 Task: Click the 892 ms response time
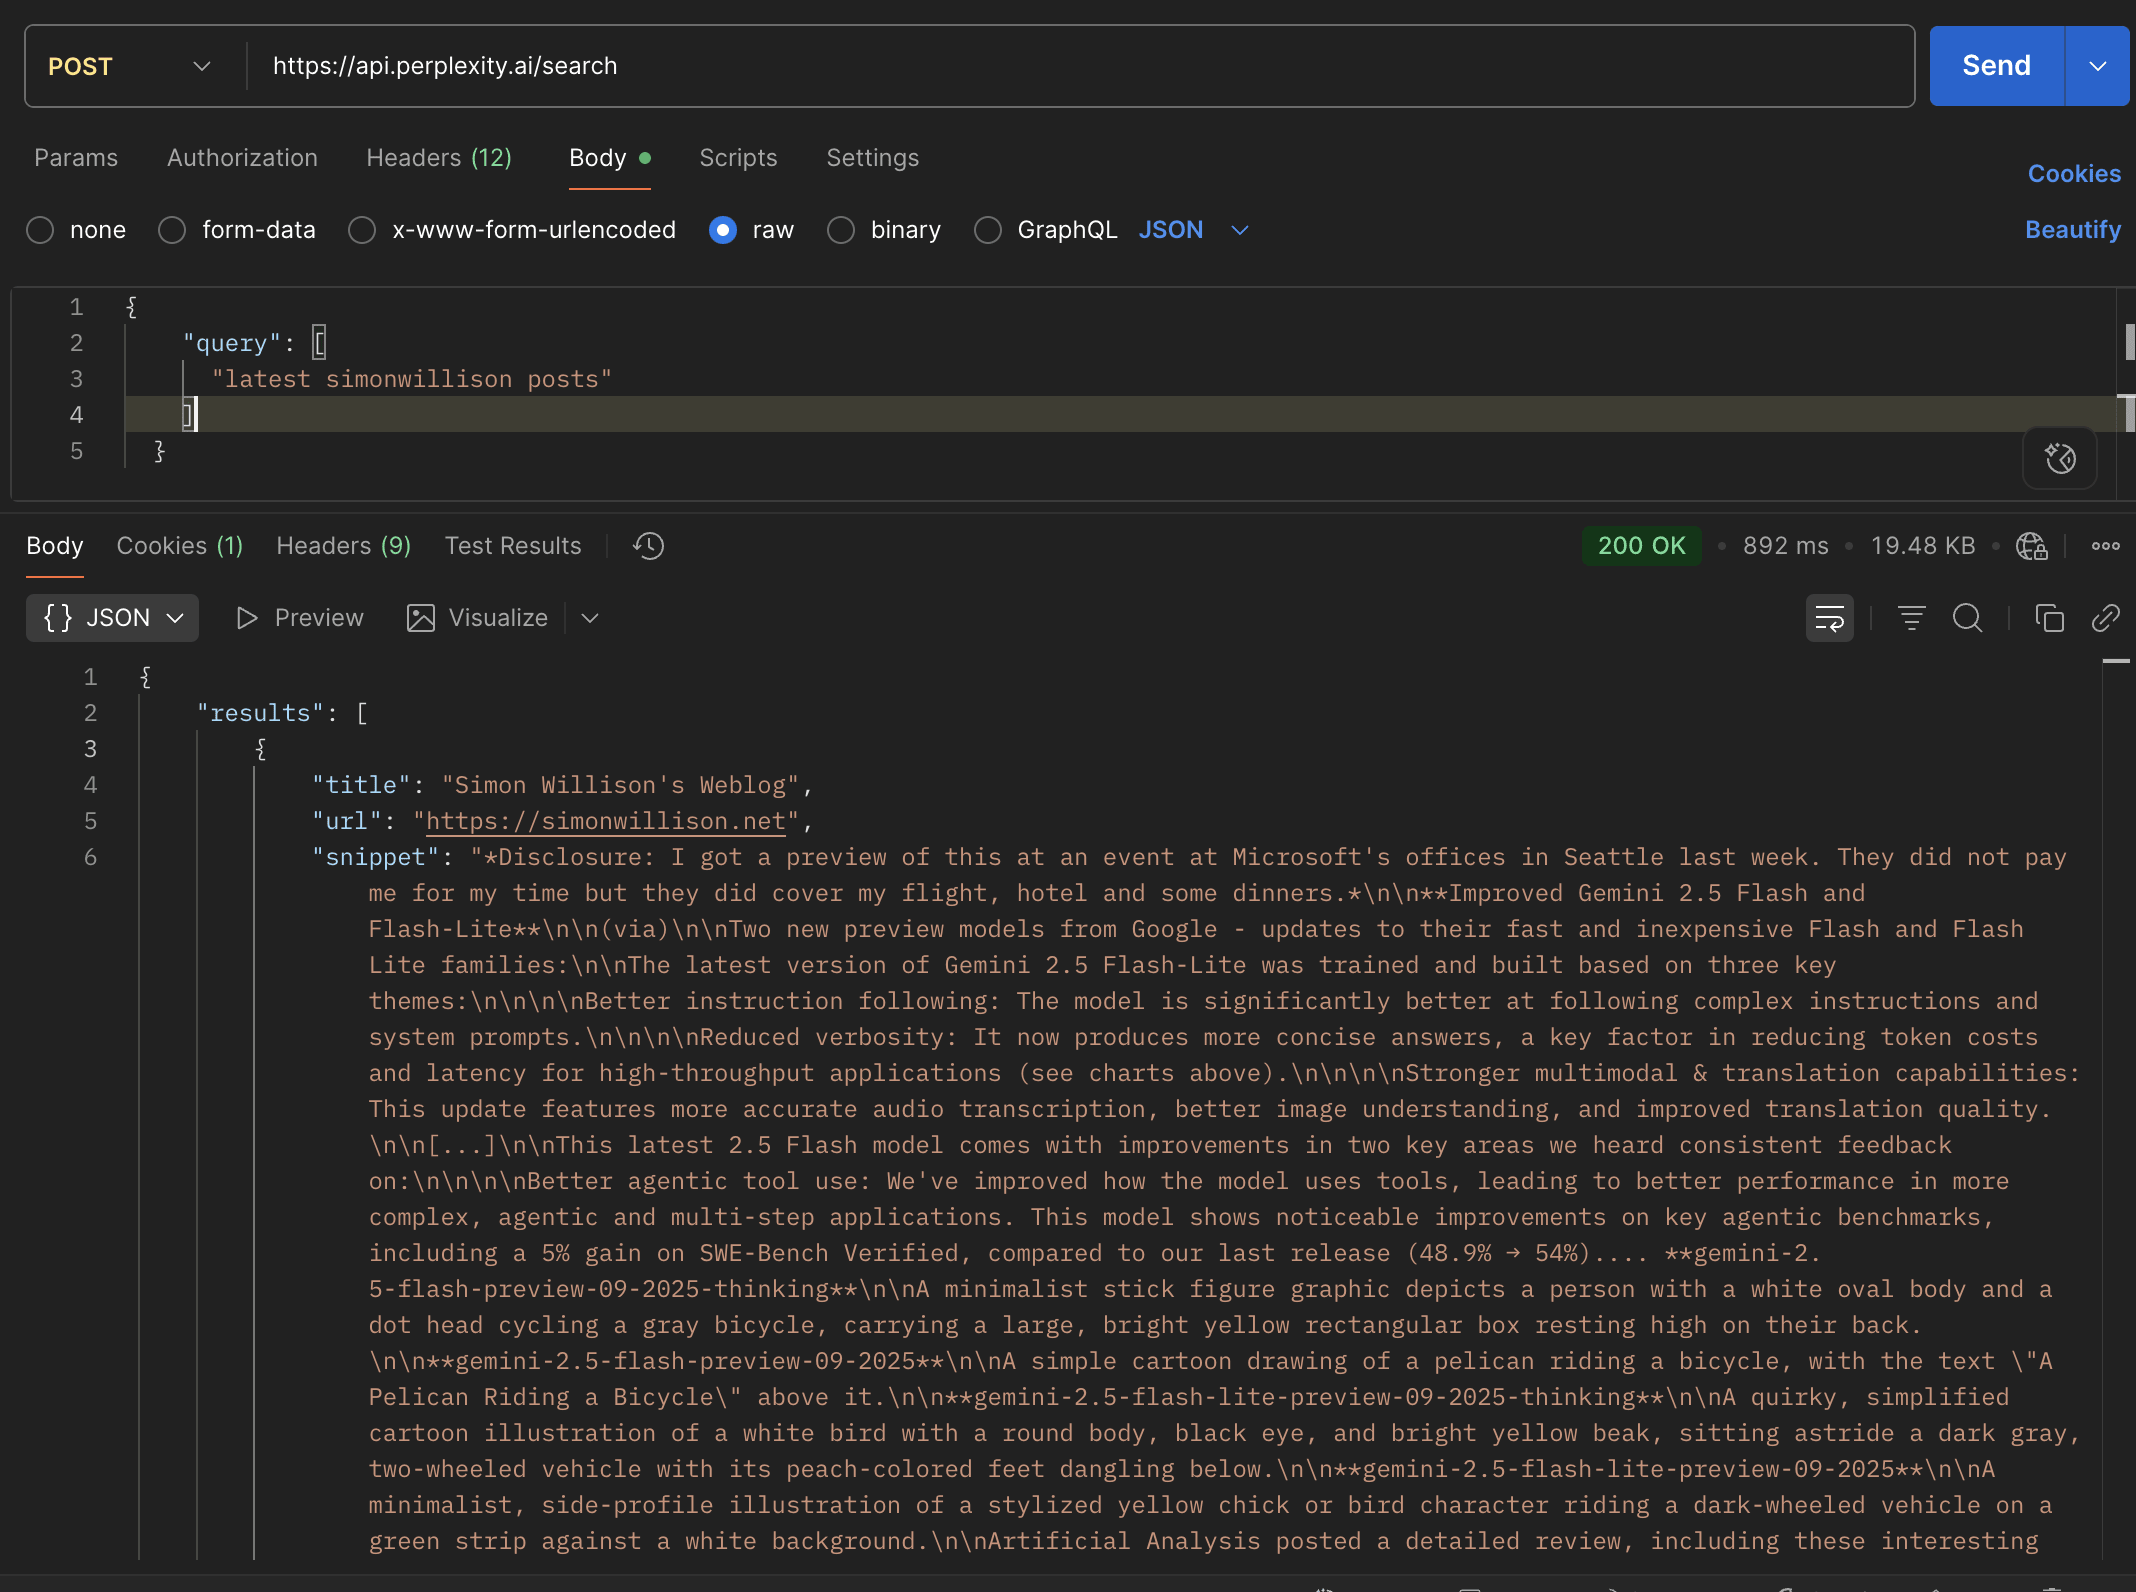coord(1785,546)
